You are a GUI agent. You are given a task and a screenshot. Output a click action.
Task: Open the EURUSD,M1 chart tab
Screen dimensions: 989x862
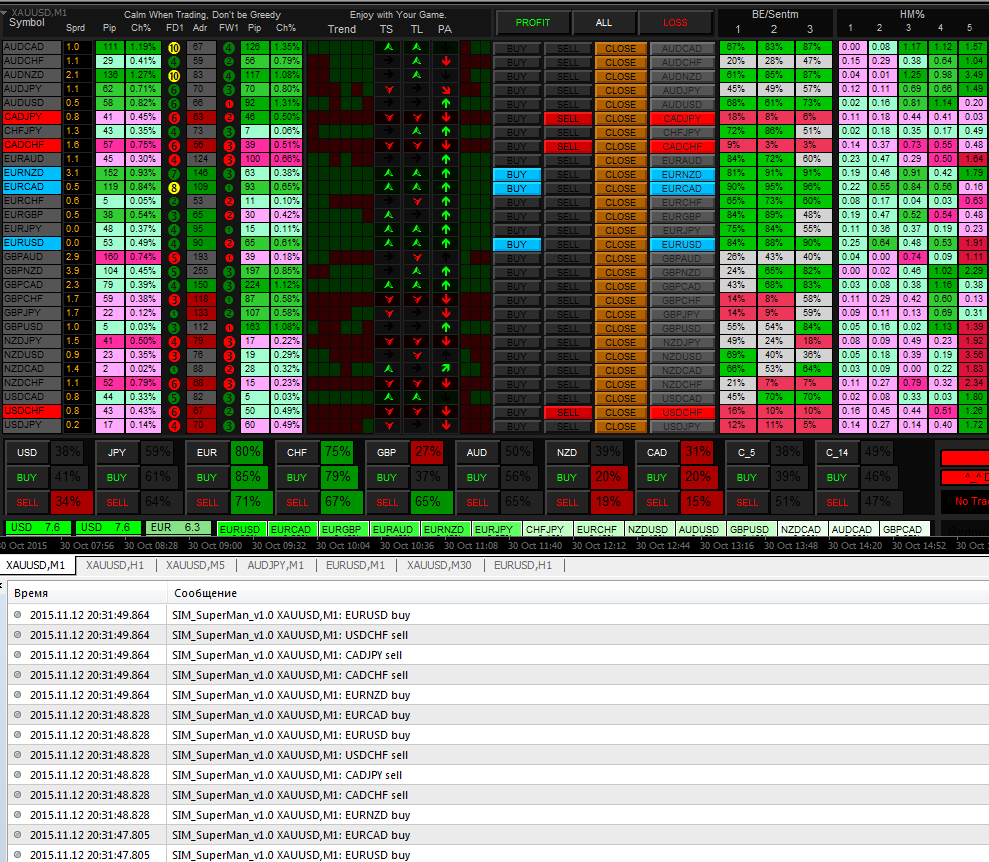pyautogui.click(x=355, y=566)
